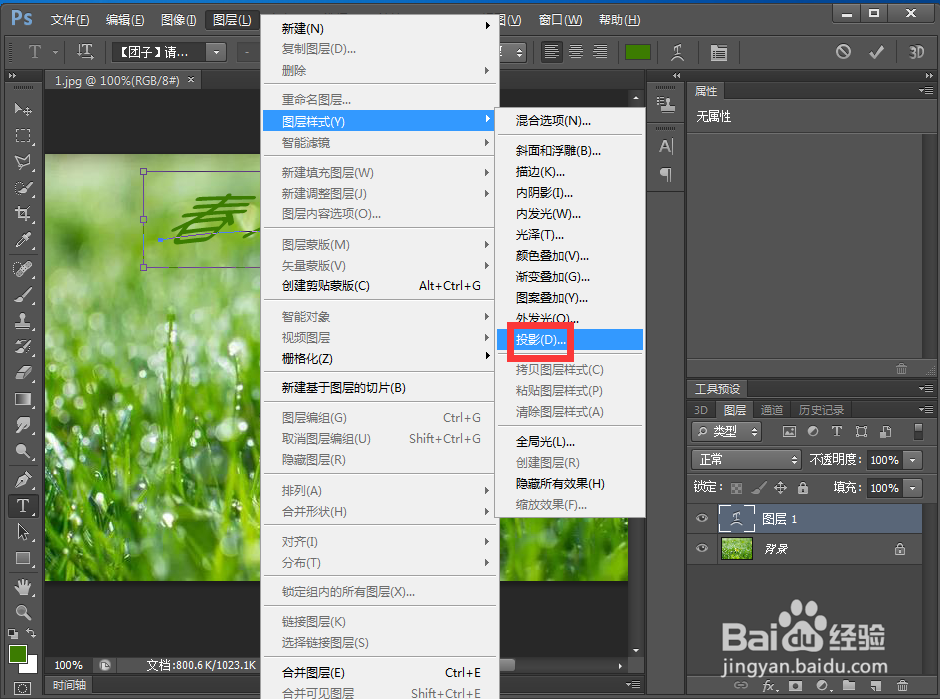Viewport: 940px width, 699px height.
Task: Select the Eyedropper tool
Action: 23,240
